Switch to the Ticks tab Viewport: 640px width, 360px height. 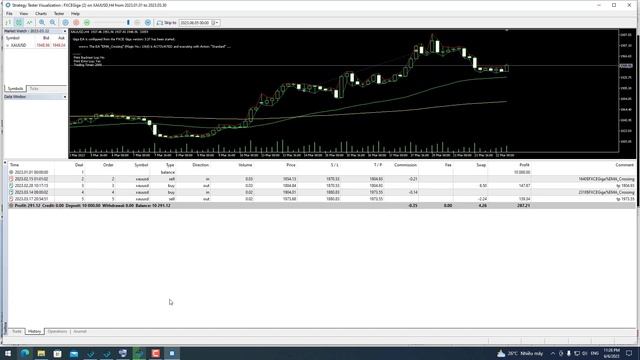click(x=34, y=89)
